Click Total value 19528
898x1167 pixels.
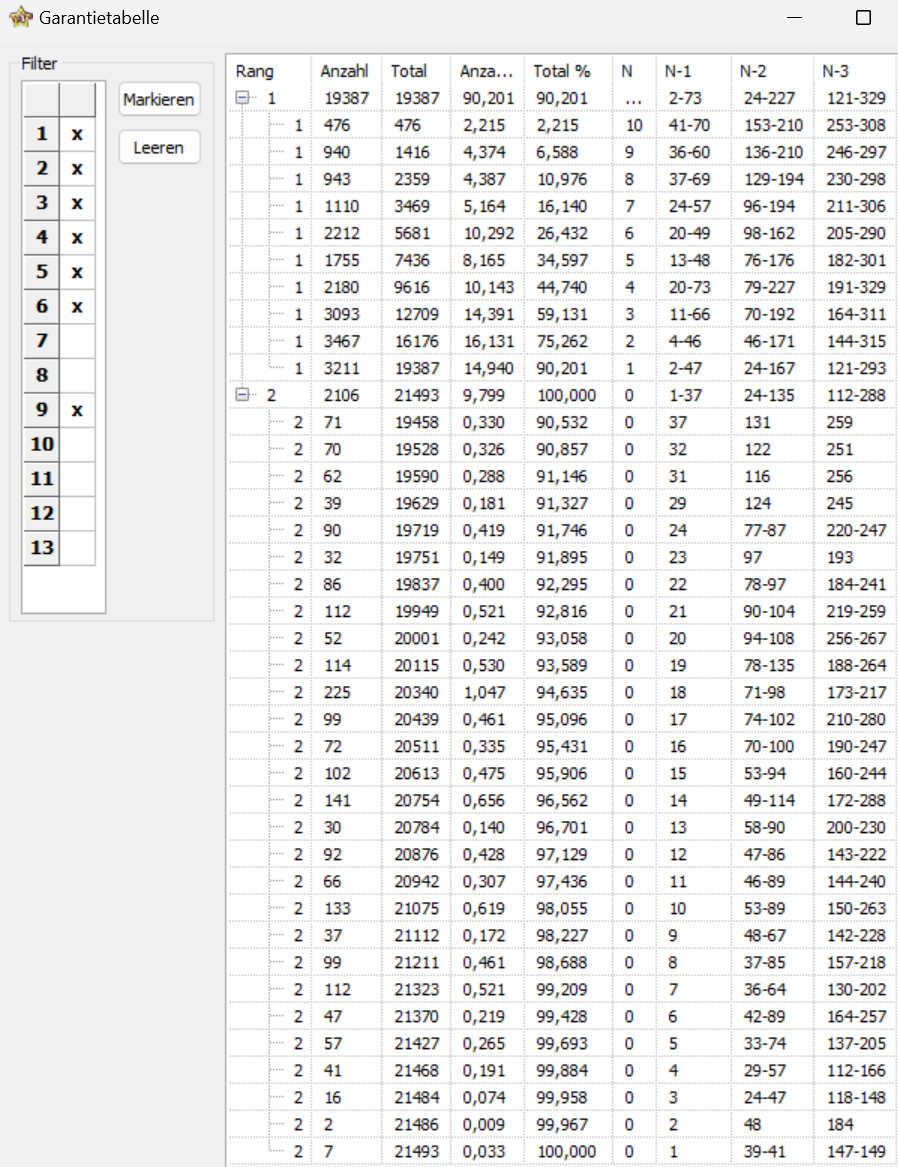[x=417, y=450]
